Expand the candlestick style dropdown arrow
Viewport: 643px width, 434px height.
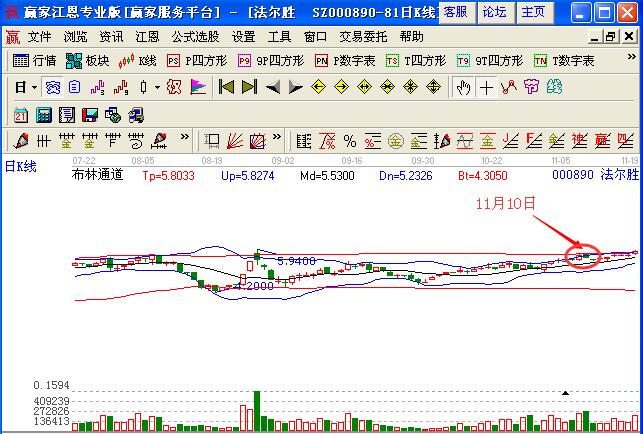click(158, 87)
